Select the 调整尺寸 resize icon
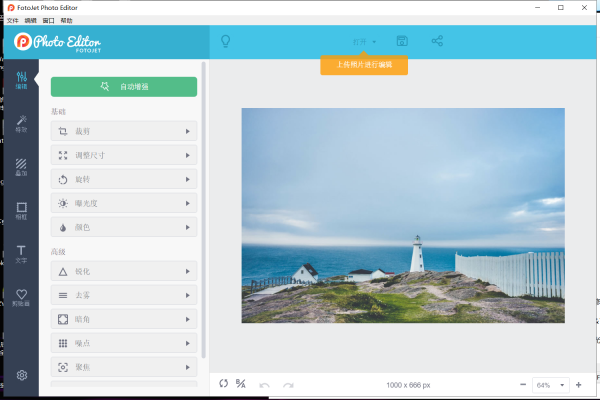 pyautogui.click(x=63, y=155)
